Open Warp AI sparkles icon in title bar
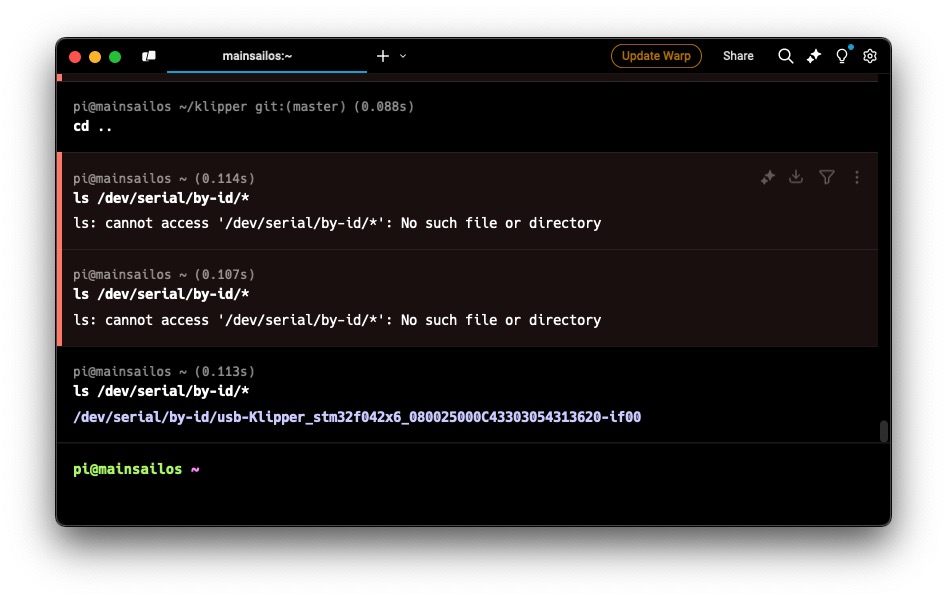 point(814,56)
